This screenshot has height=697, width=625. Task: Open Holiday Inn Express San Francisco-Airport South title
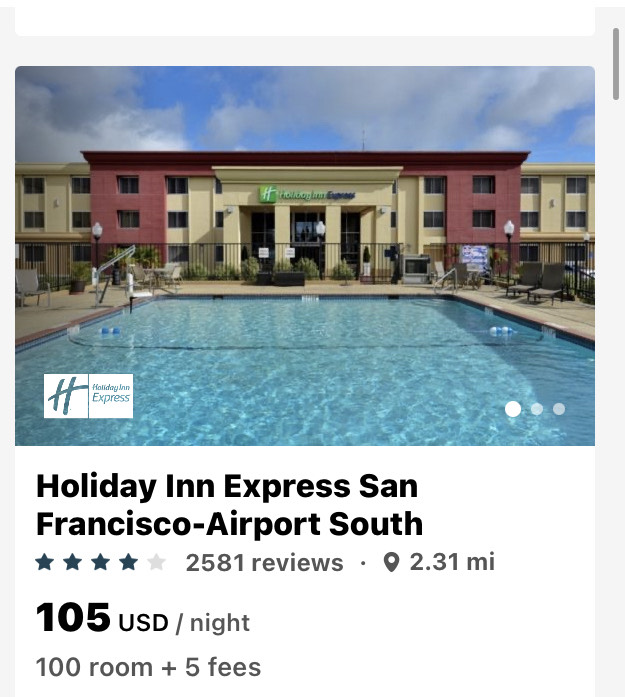click(229, 505)
